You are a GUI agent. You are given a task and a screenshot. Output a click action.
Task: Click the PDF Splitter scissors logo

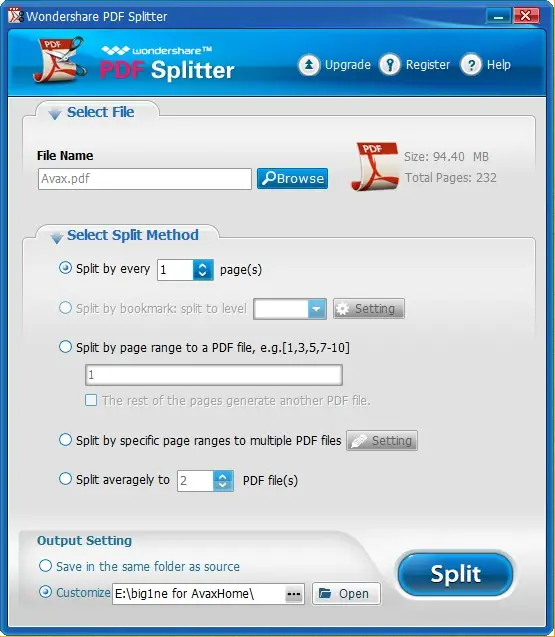click(x=60, y=59)
